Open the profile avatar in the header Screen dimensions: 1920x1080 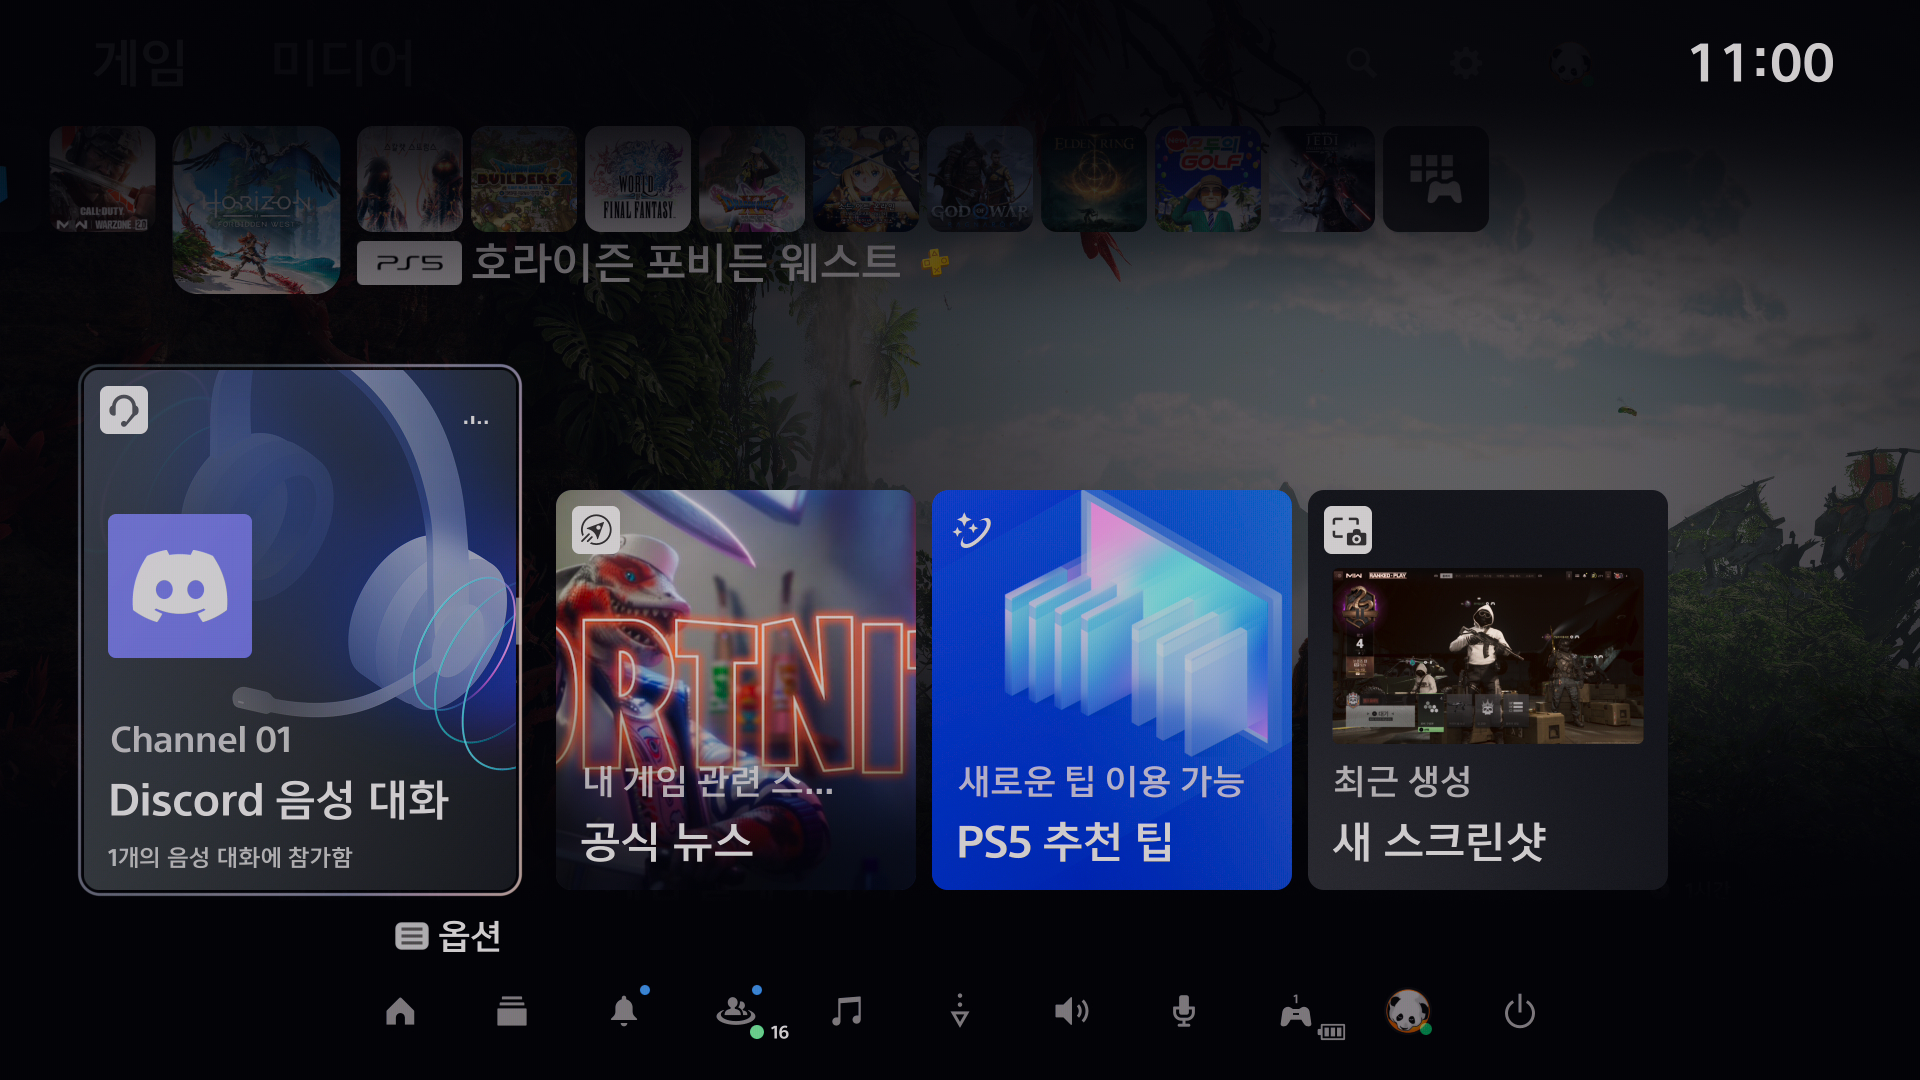tap(1571, 63)
